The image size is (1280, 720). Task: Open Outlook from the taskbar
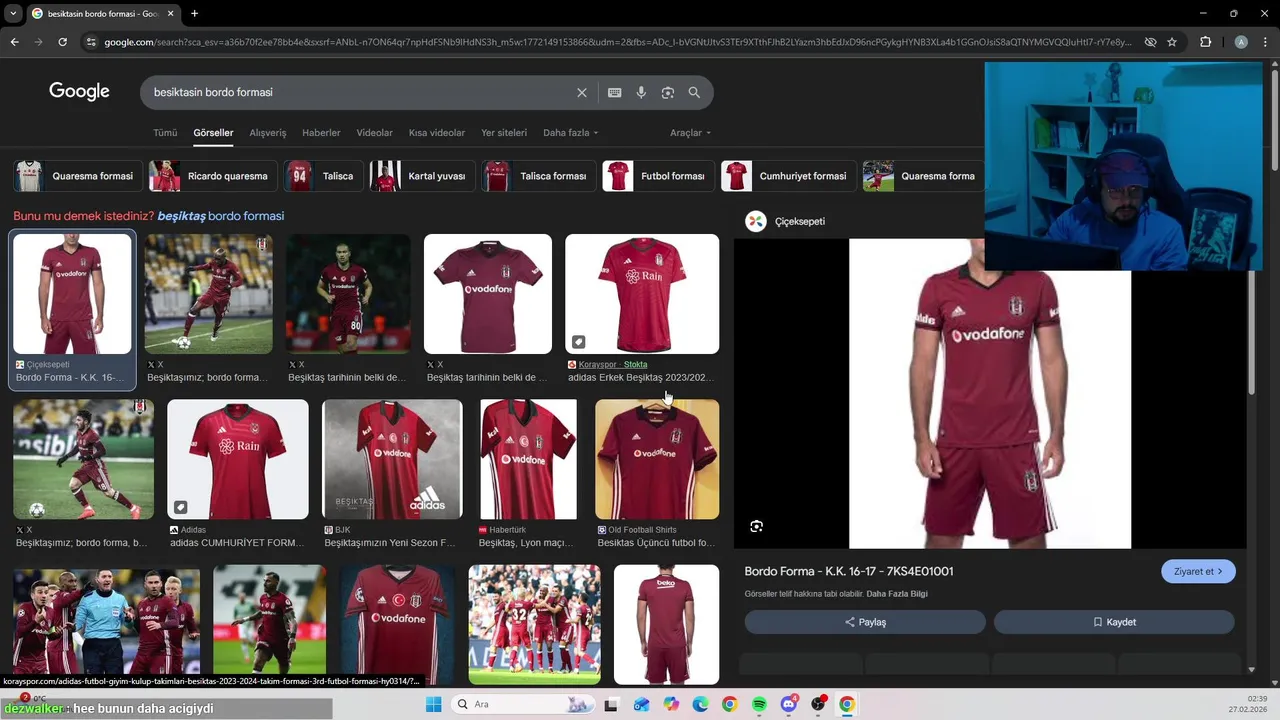tap(641, 704)
